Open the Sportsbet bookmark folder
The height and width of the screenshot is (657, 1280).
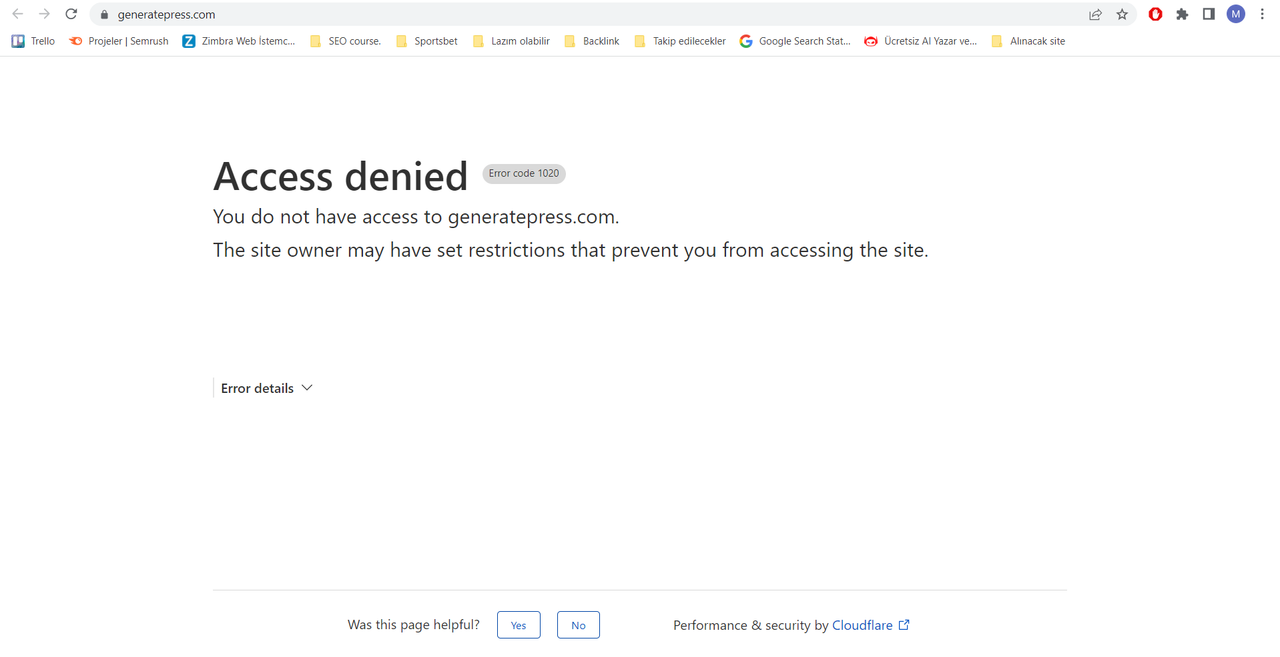(x=427, y=41)
